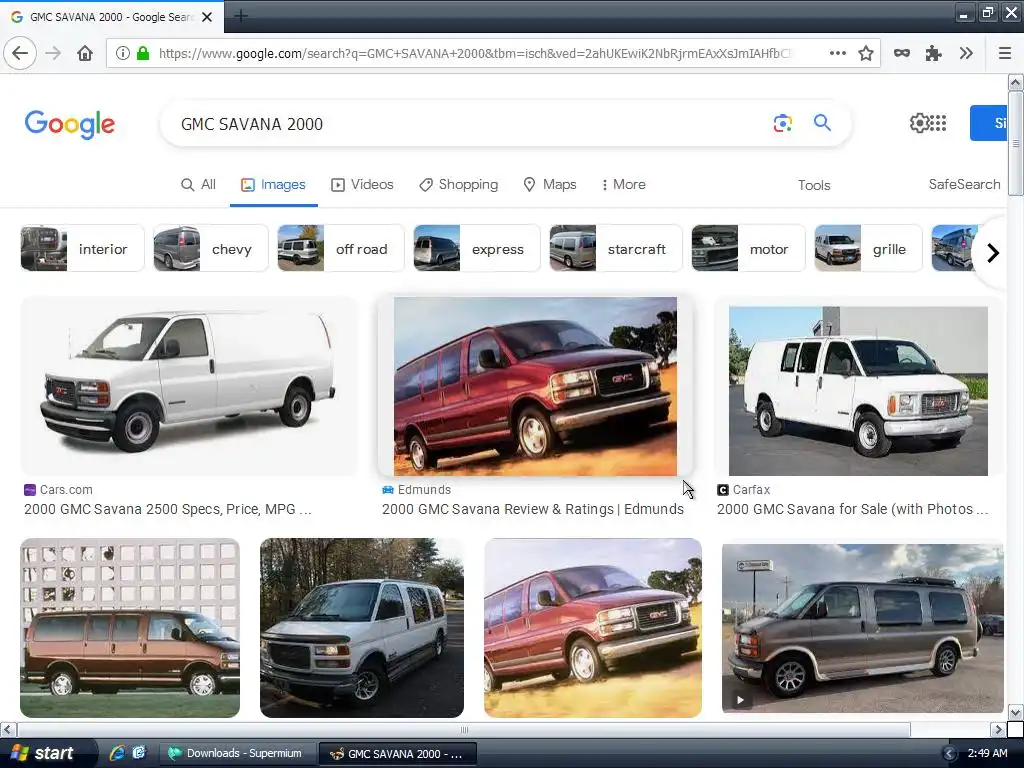Open '2000 GMC Savana for Sale' link
Screen dimensions: 1024x768
tap(852, 509)
